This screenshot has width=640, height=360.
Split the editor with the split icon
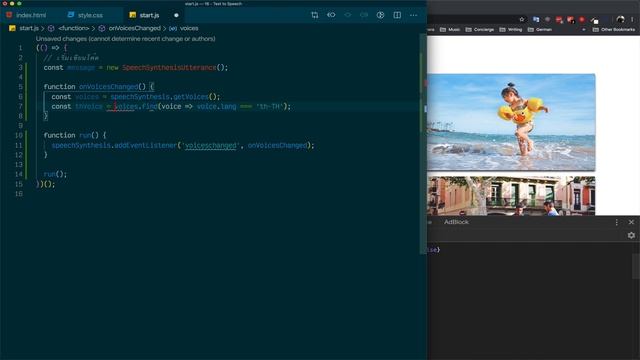(397, 15)
